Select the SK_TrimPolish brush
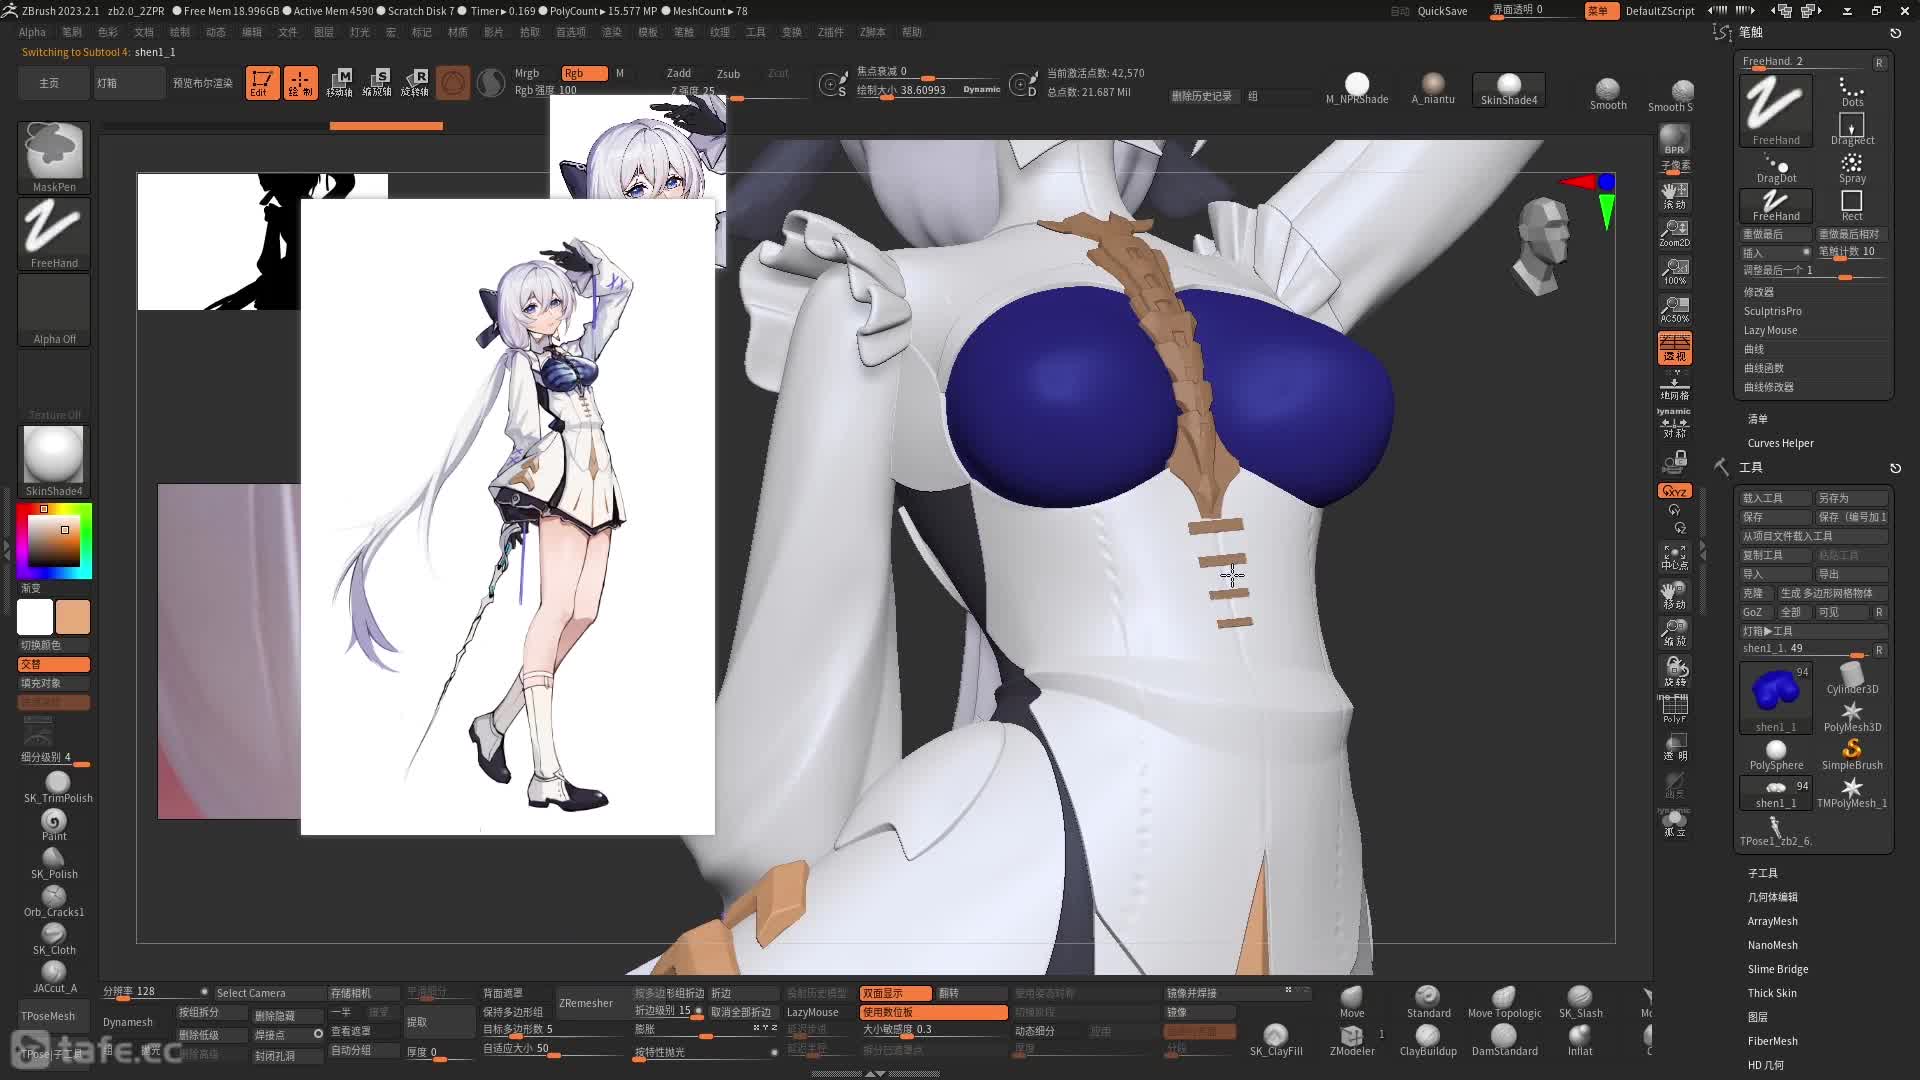Image resolution: width=1920 pixels, height=1080 pixels. [x=58, y=787]
